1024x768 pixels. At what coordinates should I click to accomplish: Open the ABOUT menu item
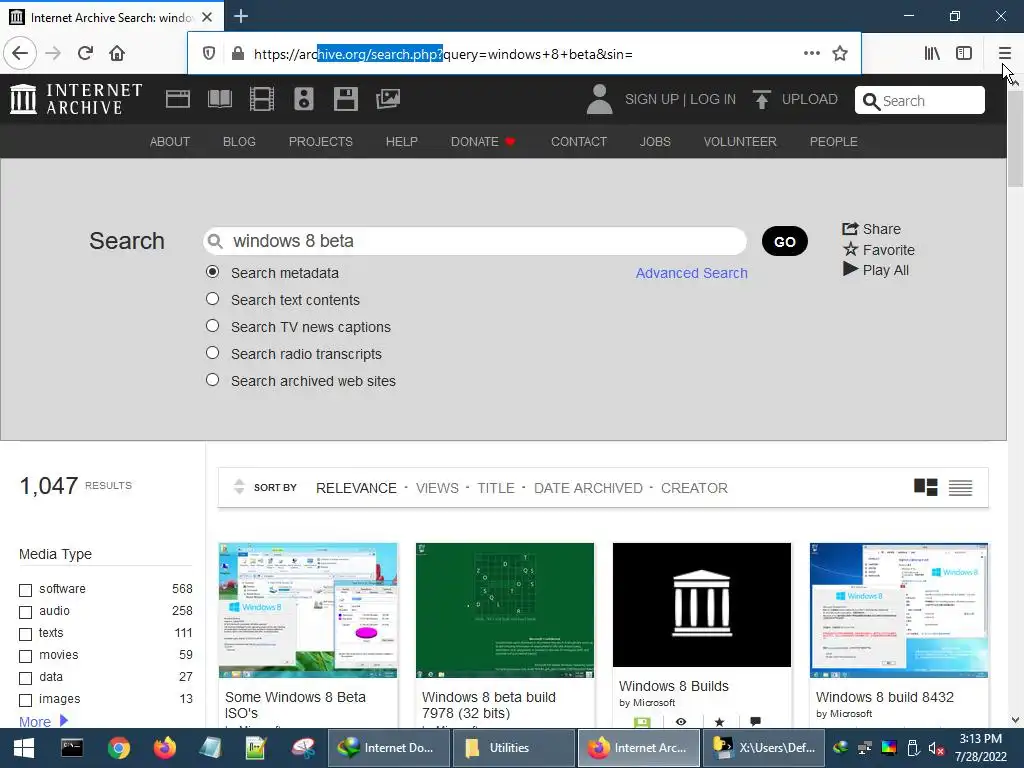[x=170, y=142]
